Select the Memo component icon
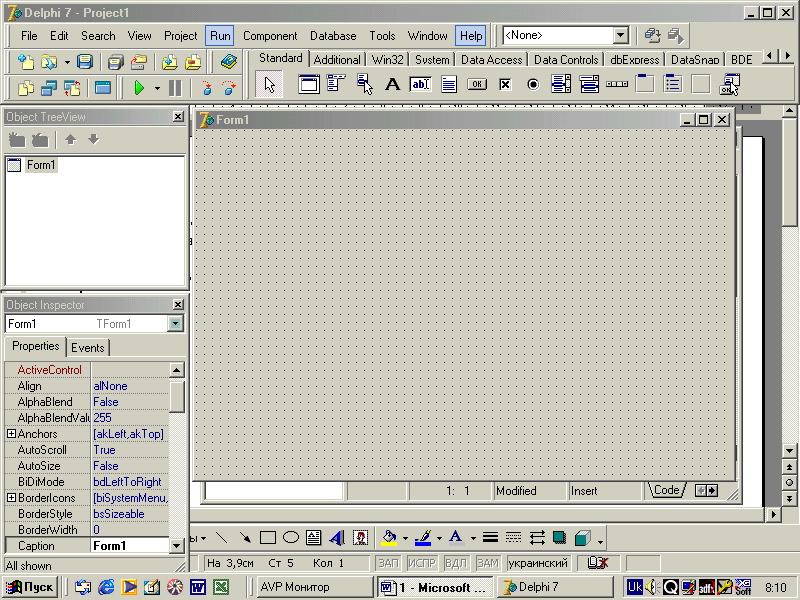The width and height of the screenshot is (800, 600). click(x=448, y=84)
